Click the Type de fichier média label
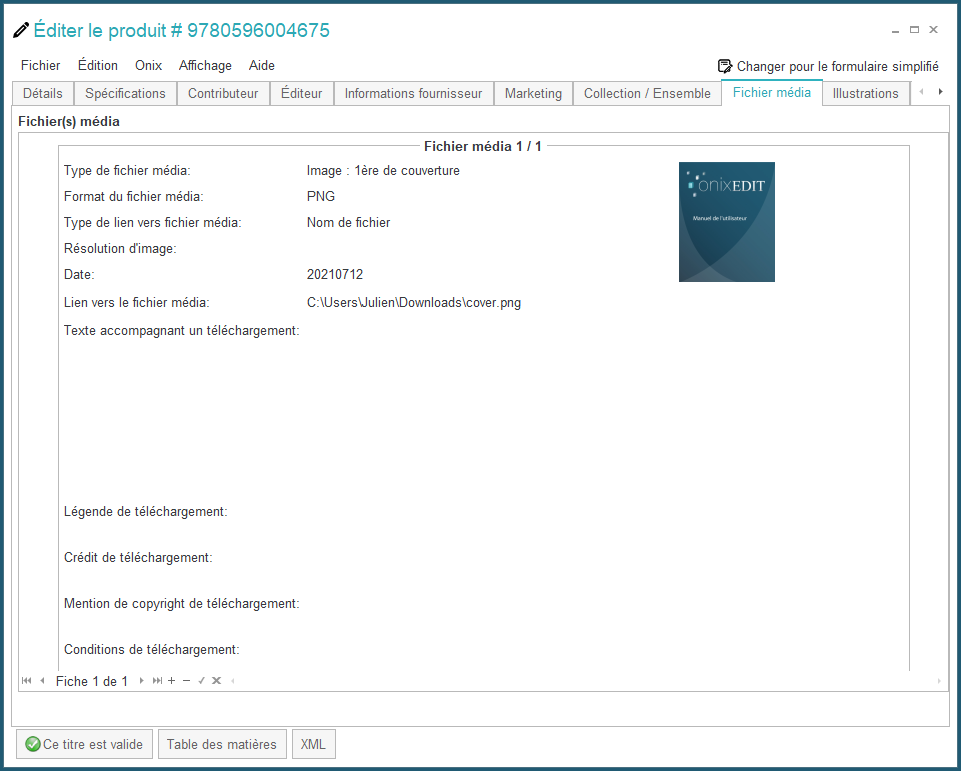 click(127, 170)
